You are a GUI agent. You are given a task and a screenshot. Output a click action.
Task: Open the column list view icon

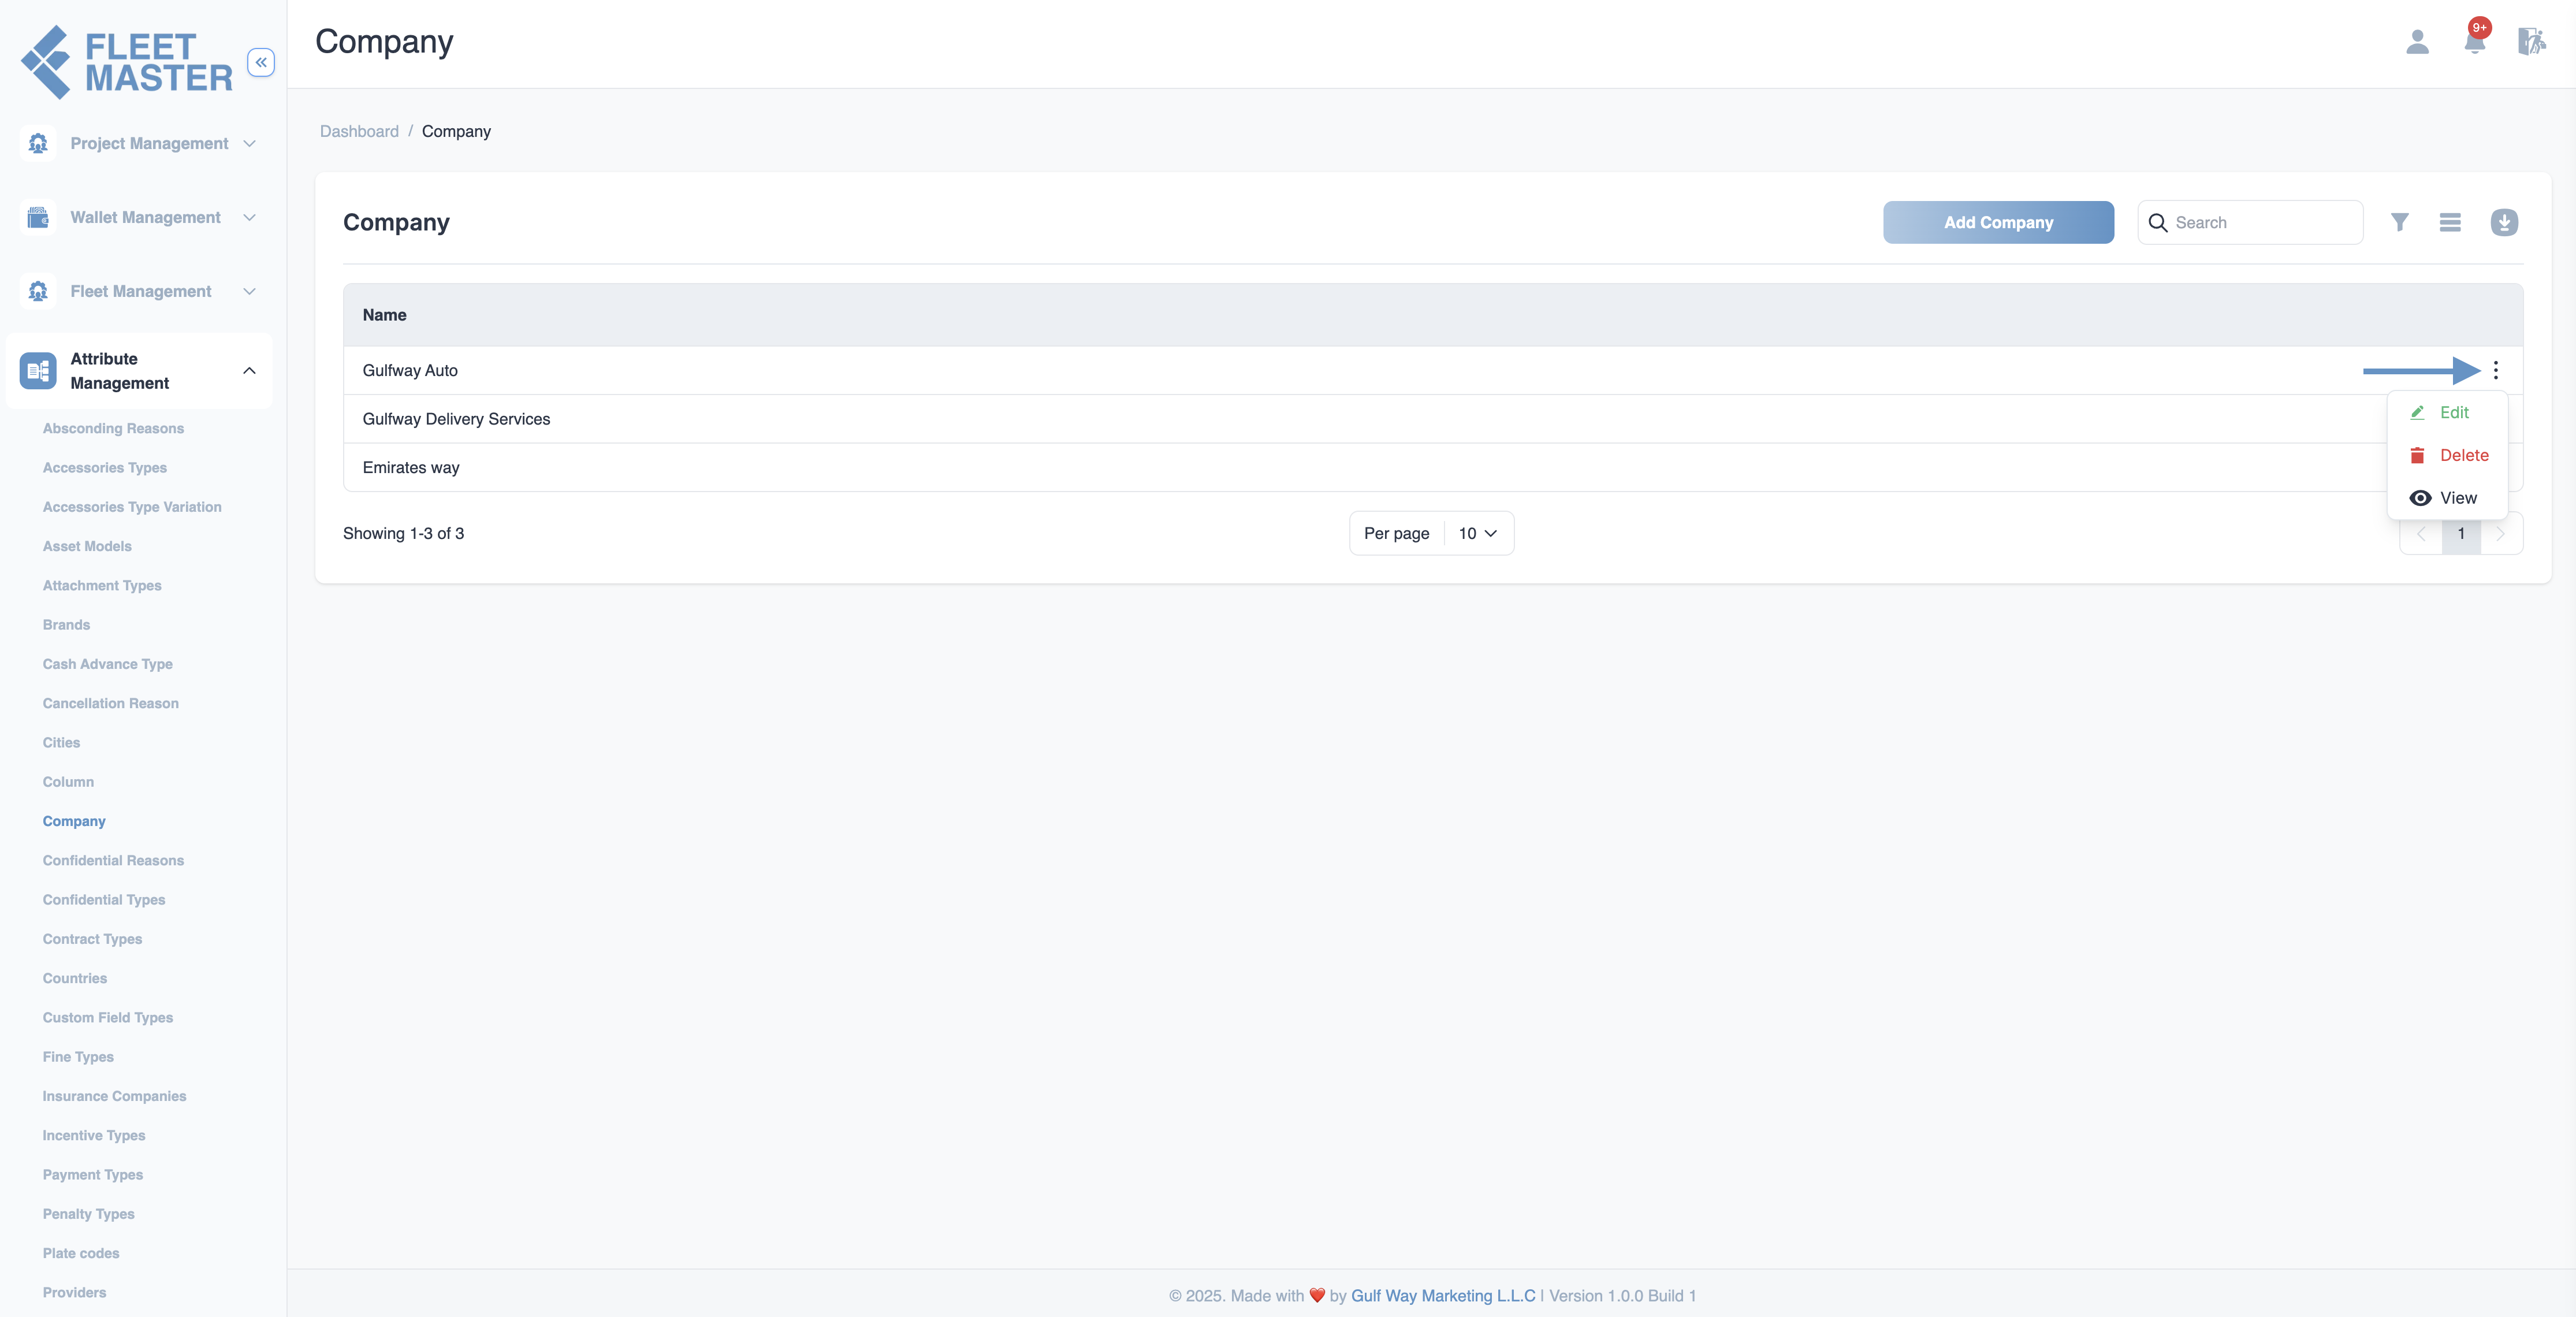[2450, 222]
